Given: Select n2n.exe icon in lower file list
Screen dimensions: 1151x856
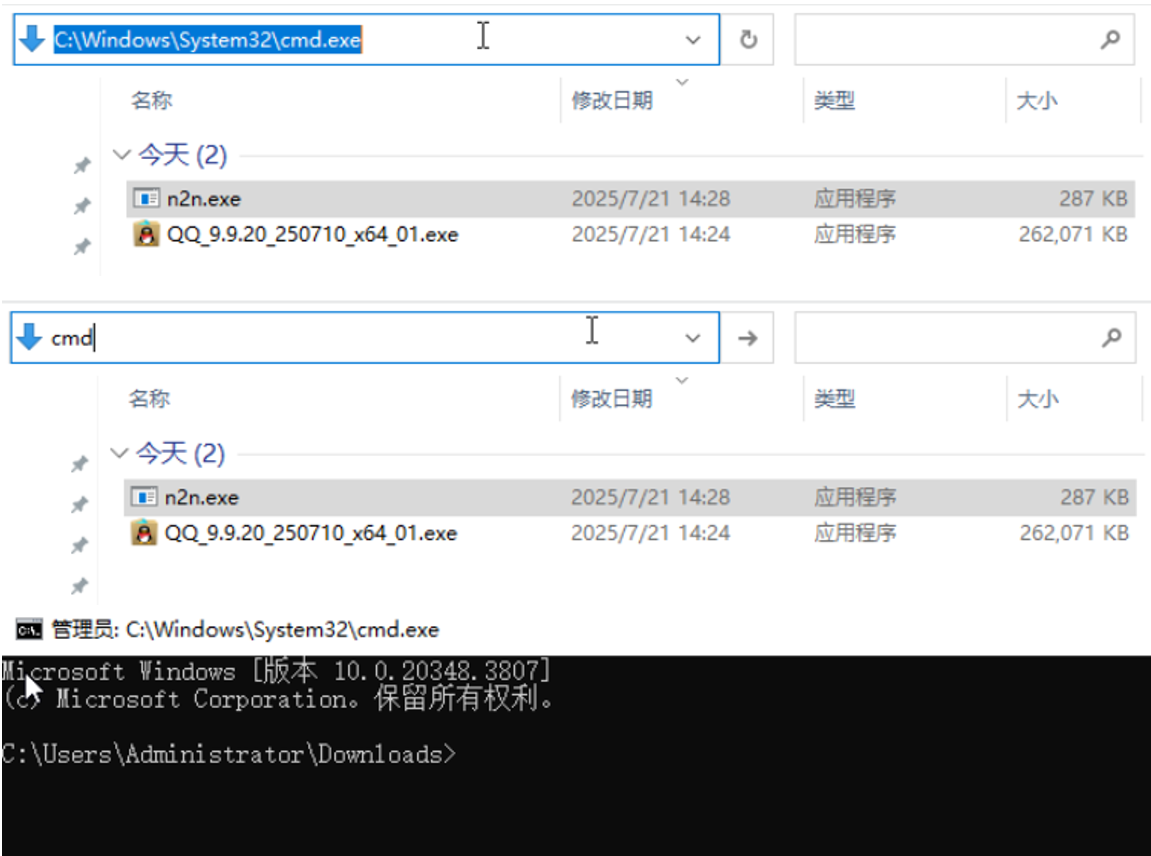Looking at the screenshot, I should point(144,497).
